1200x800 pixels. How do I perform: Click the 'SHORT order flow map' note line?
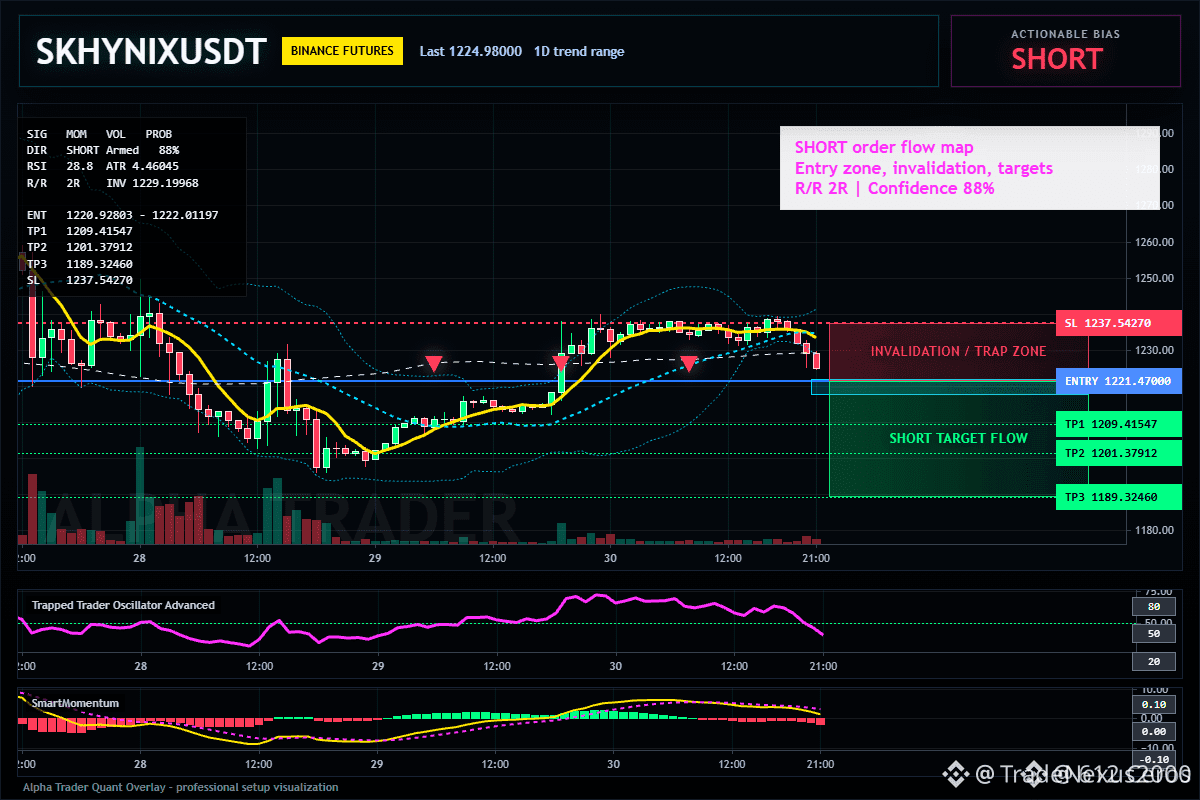884,147
